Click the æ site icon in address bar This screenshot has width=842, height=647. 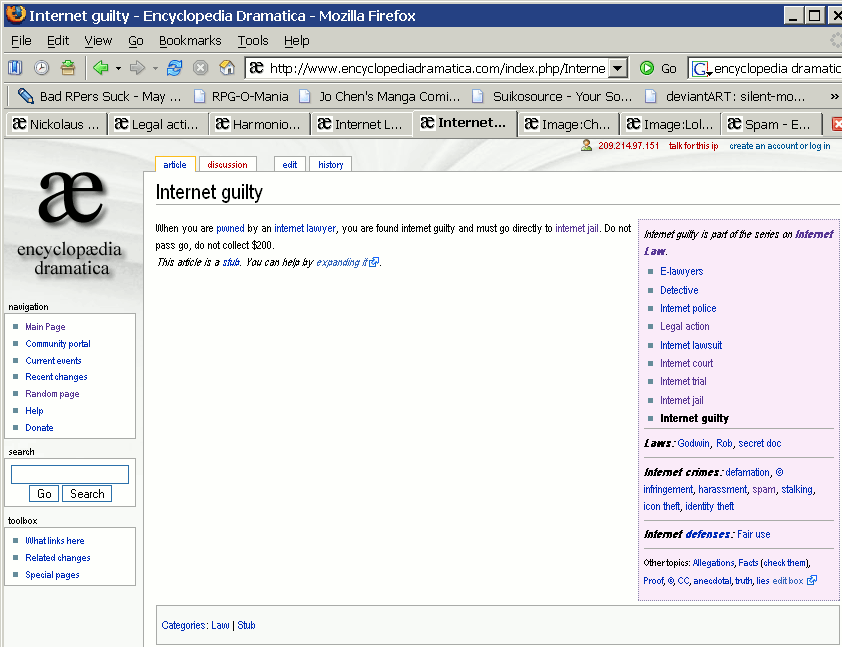pos(257,68)
